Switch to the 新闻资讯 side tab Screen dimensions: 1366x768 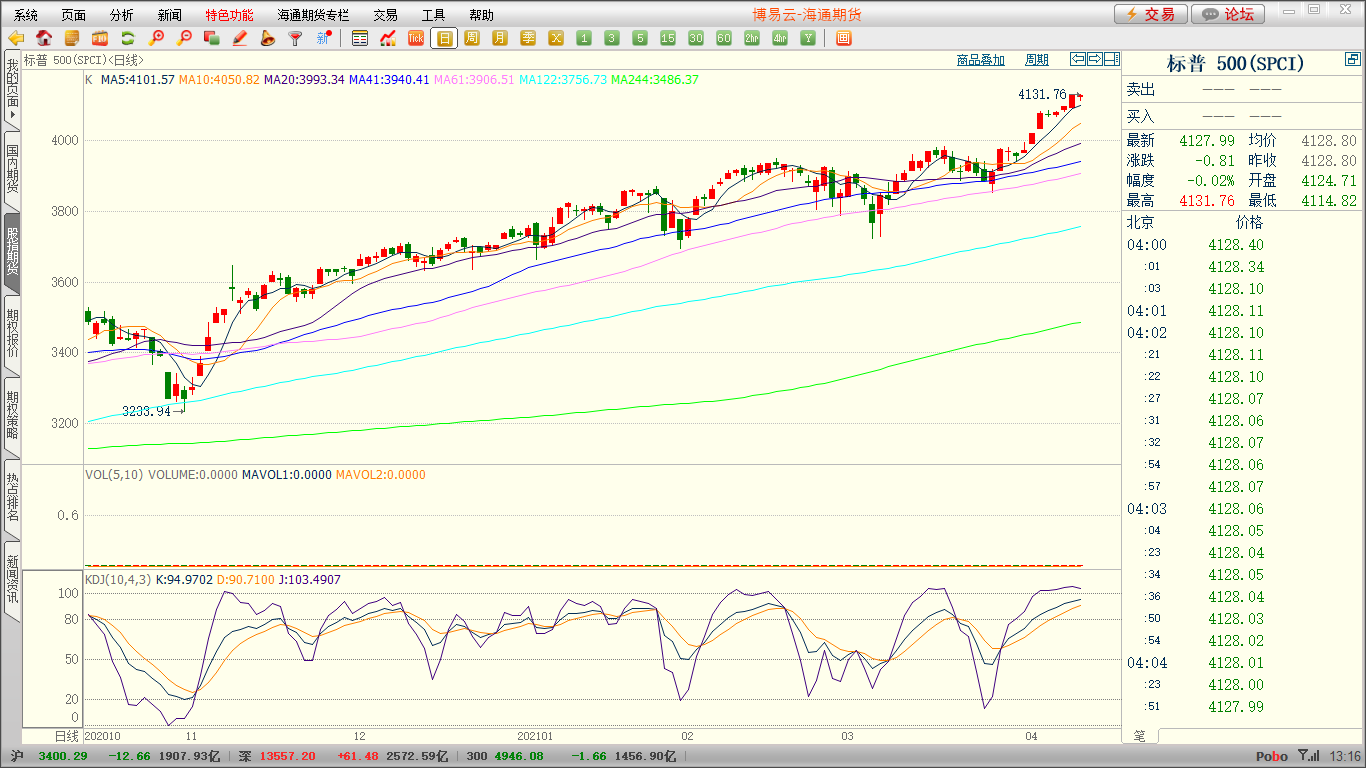click(12, 580)
